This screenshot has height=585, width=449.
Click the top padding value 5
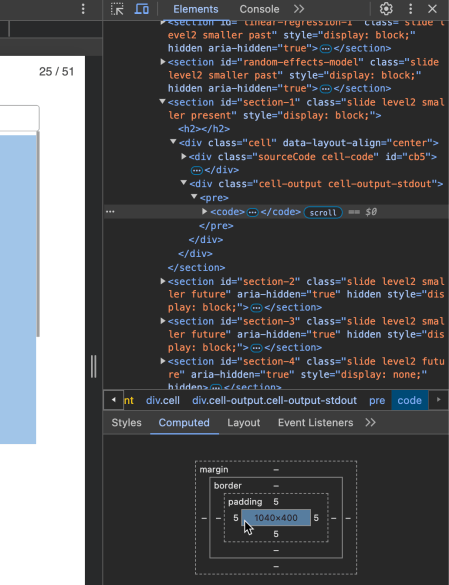(x=276, y=502)
